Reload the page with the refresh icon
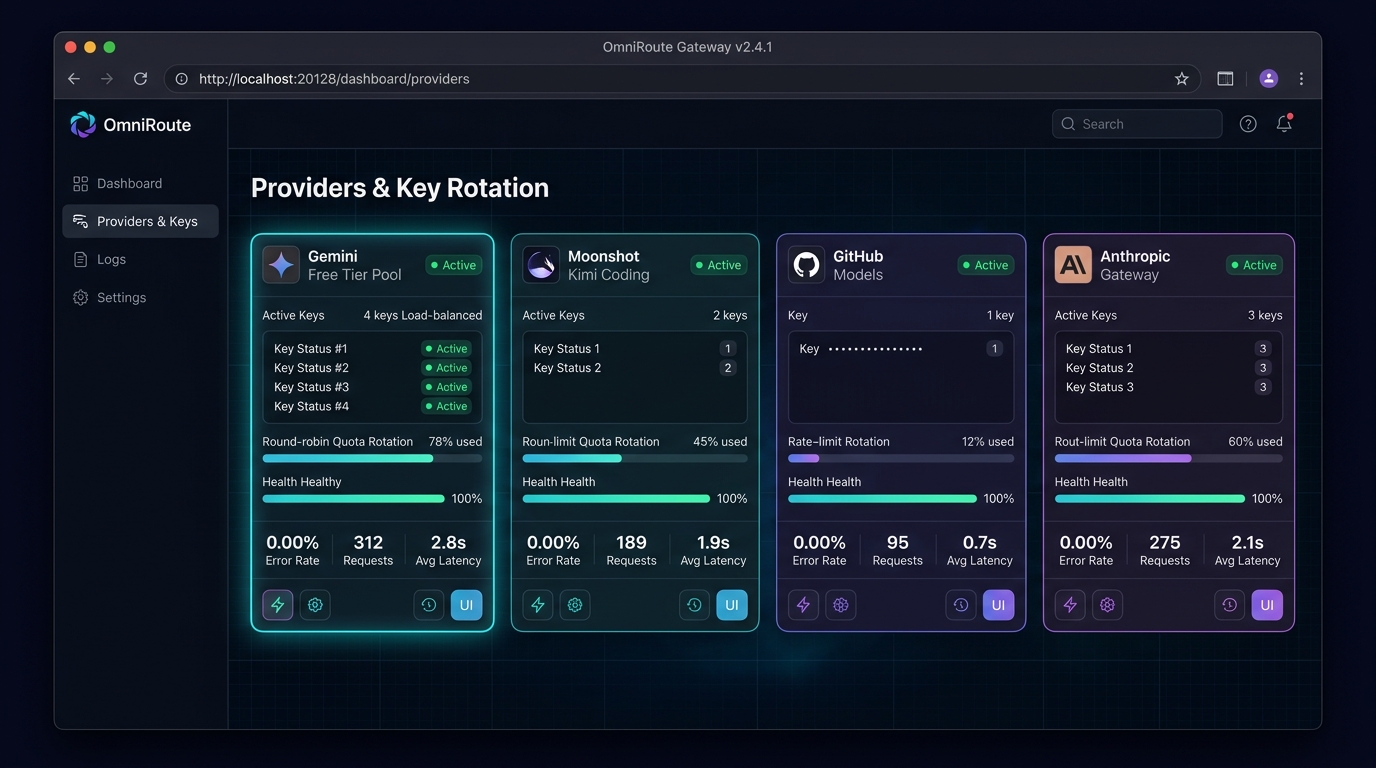This screenshot has height=768, width=1376. point(141,79)
